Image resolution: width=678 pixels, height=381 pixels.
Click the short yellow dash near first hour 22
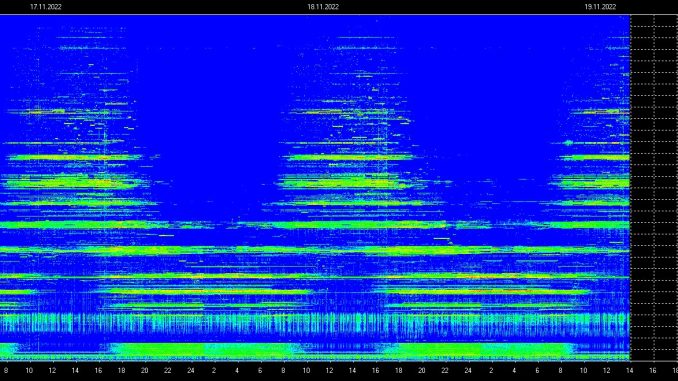[x=166, y=236]
